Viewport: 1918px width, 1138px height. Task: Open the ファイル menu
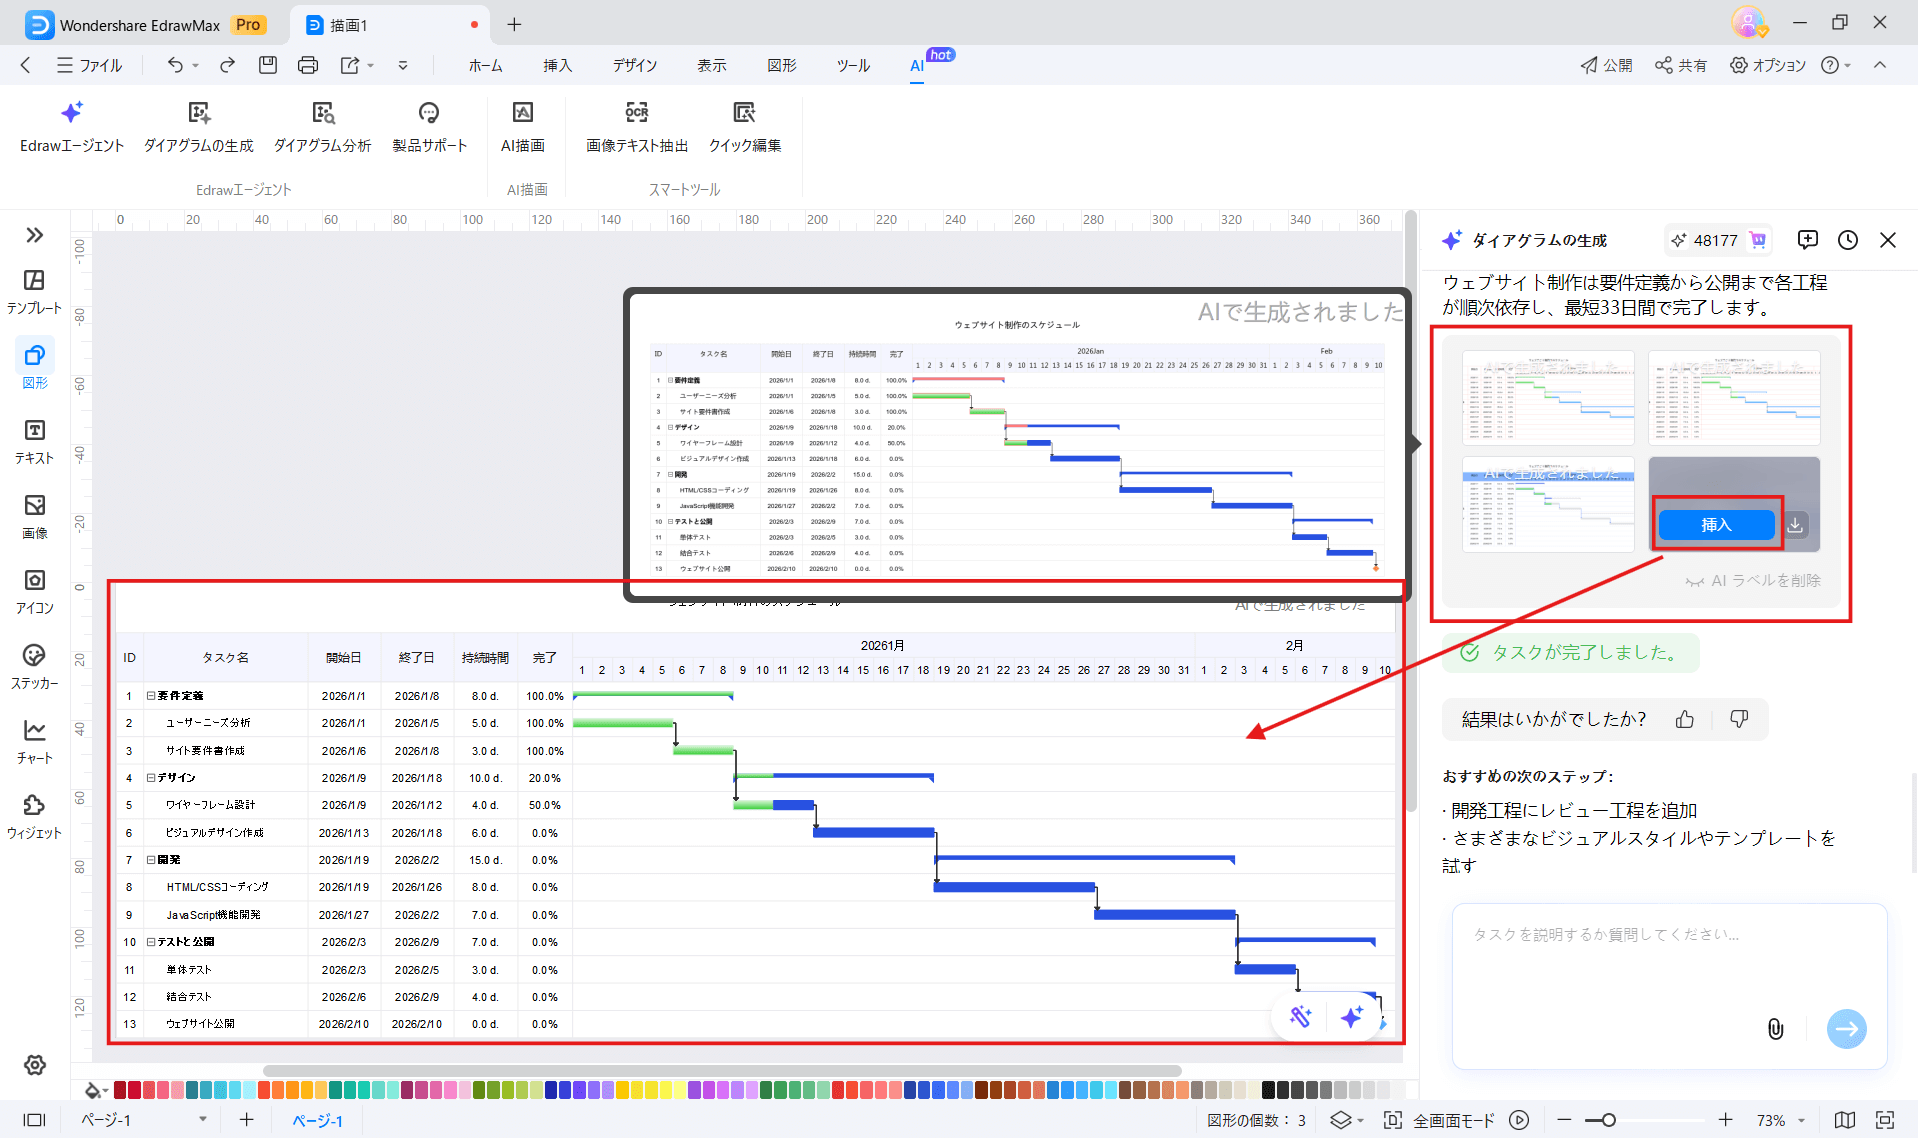(x=90, y=65)
